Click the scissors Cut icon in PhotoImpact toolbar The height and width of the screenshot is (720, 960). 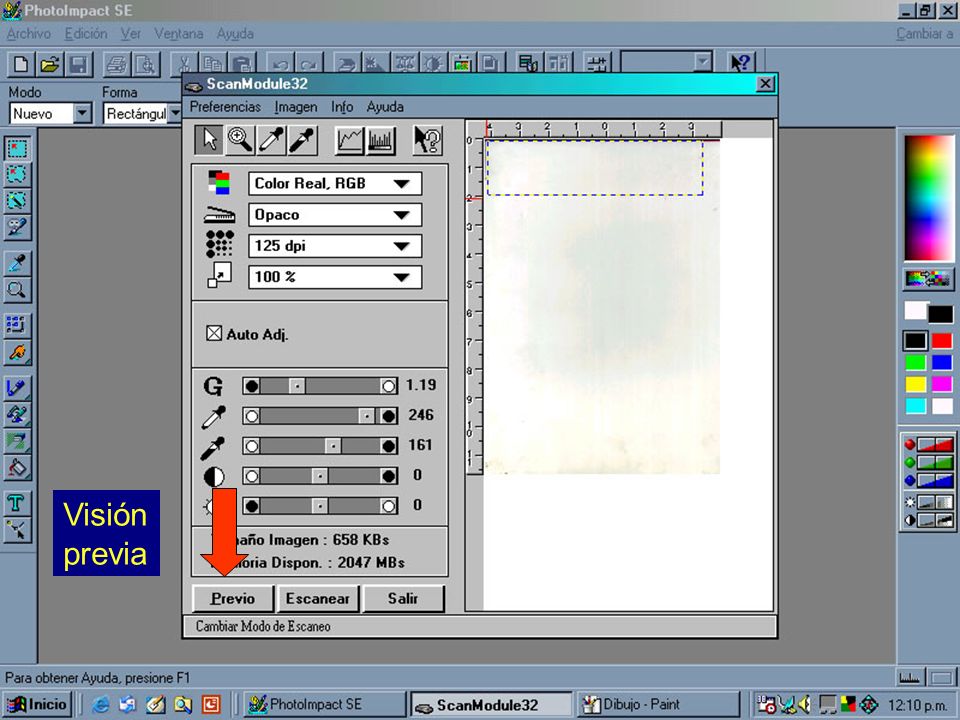pyautogui.click(x=182, y=64)
